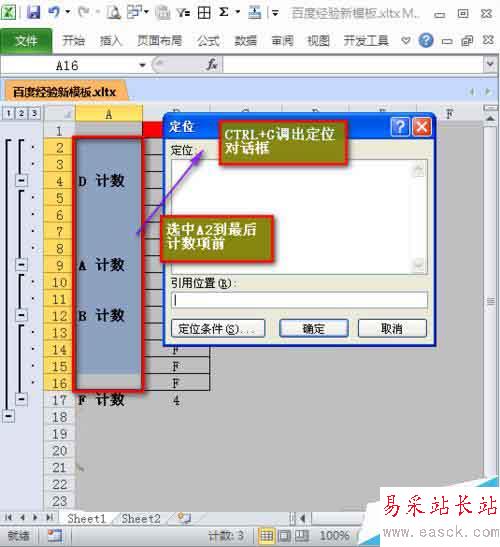This screenshot has height=547, width=500.
Task: Click the Excel application icon
Action: tap(8, 13)
